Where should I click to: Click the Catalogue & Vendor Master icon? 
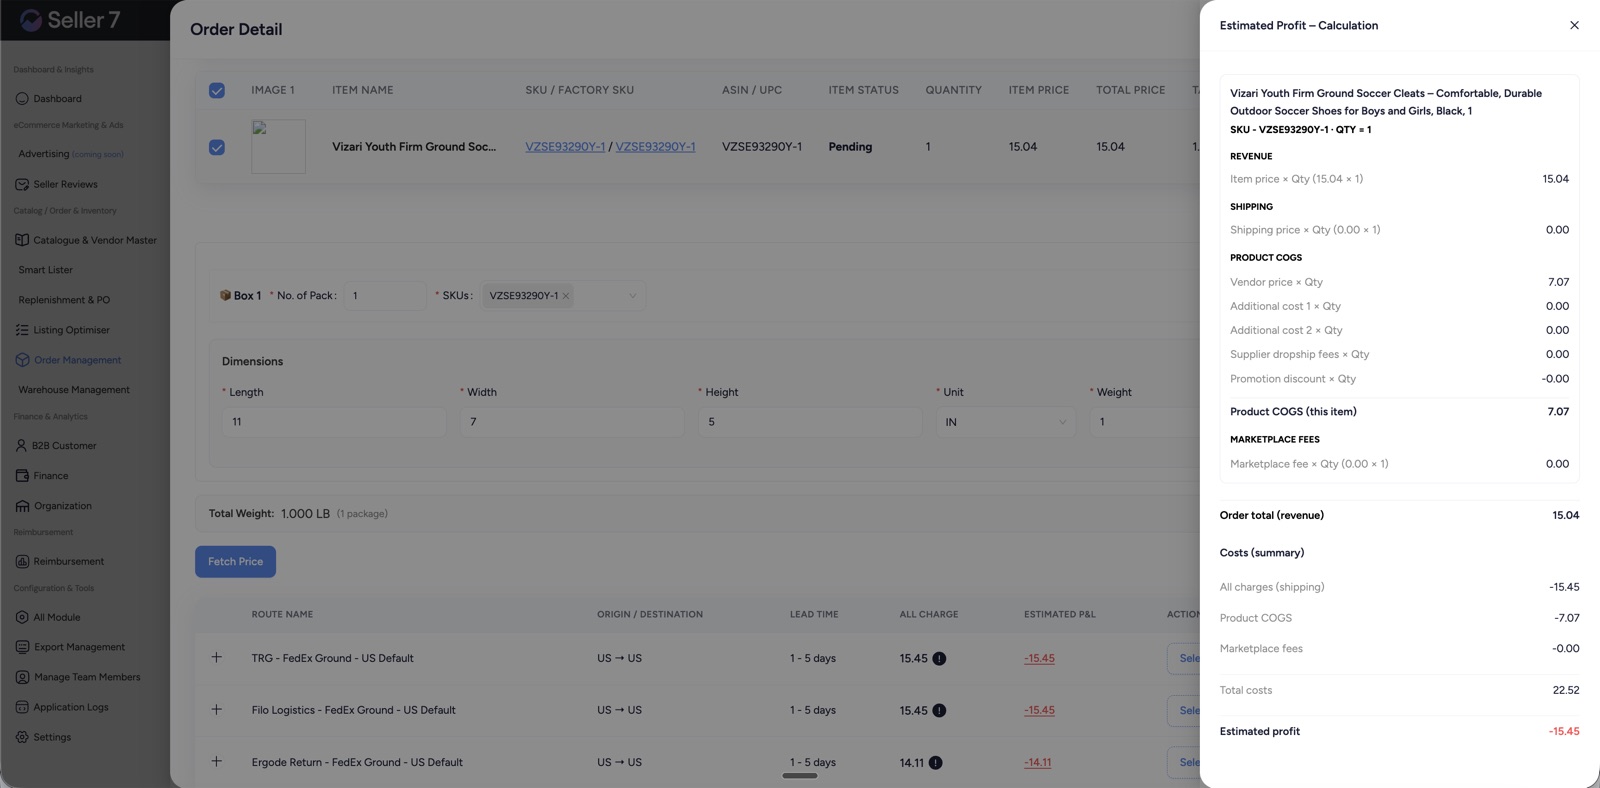[22, 240]
